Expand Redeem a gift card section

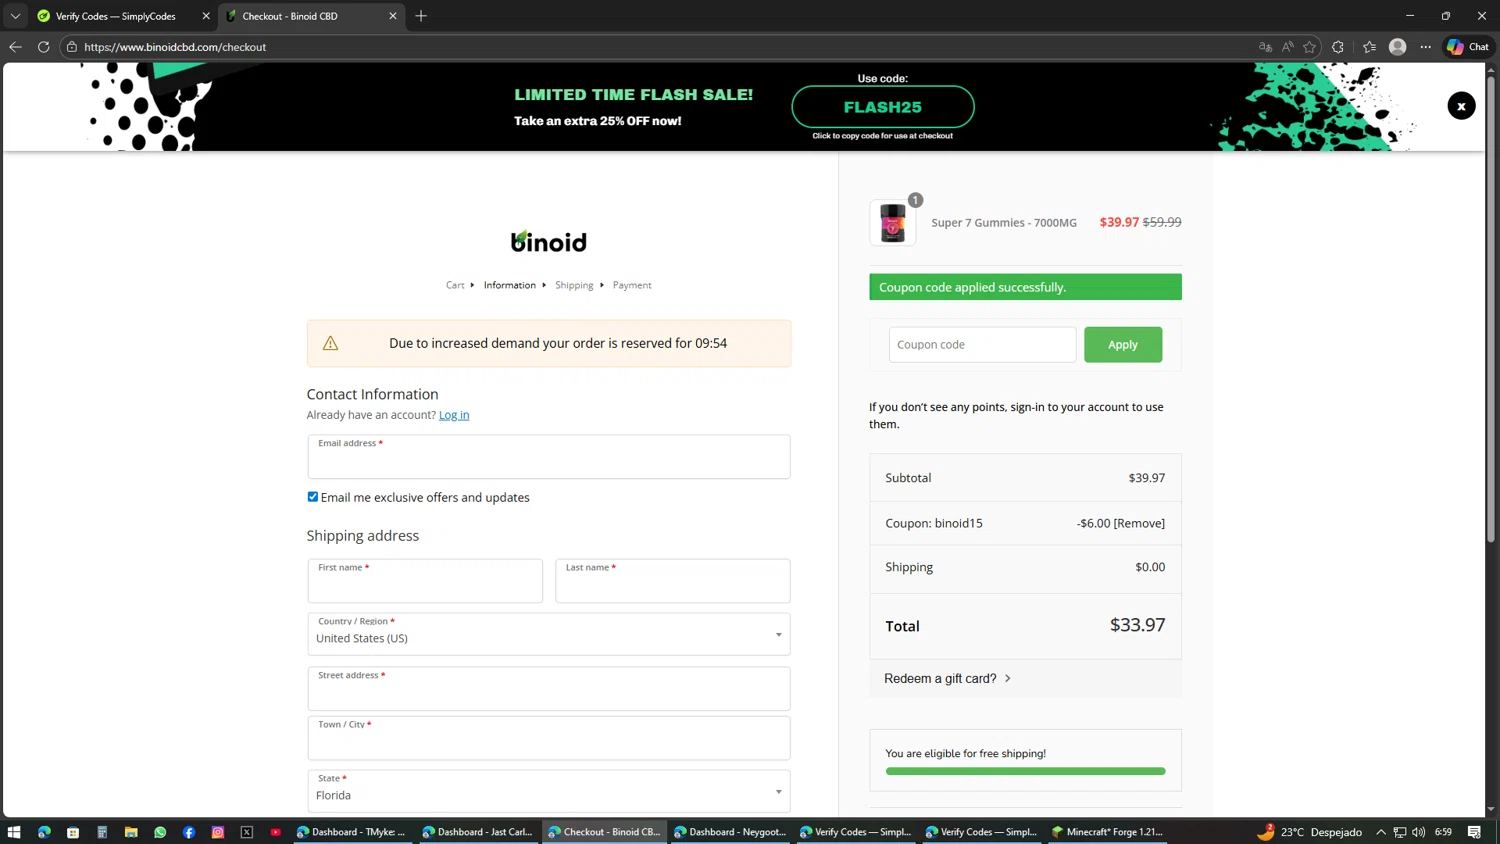click(947, 678)
